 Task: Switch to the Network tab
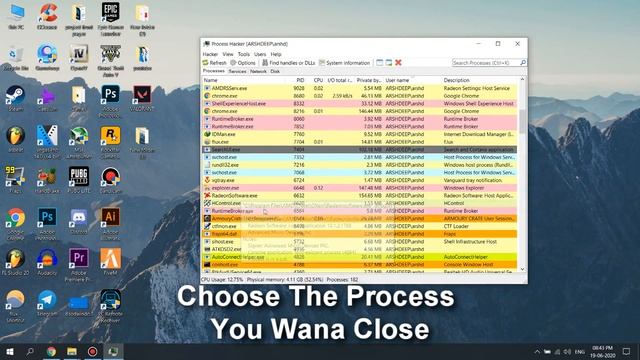click(258, 71)
